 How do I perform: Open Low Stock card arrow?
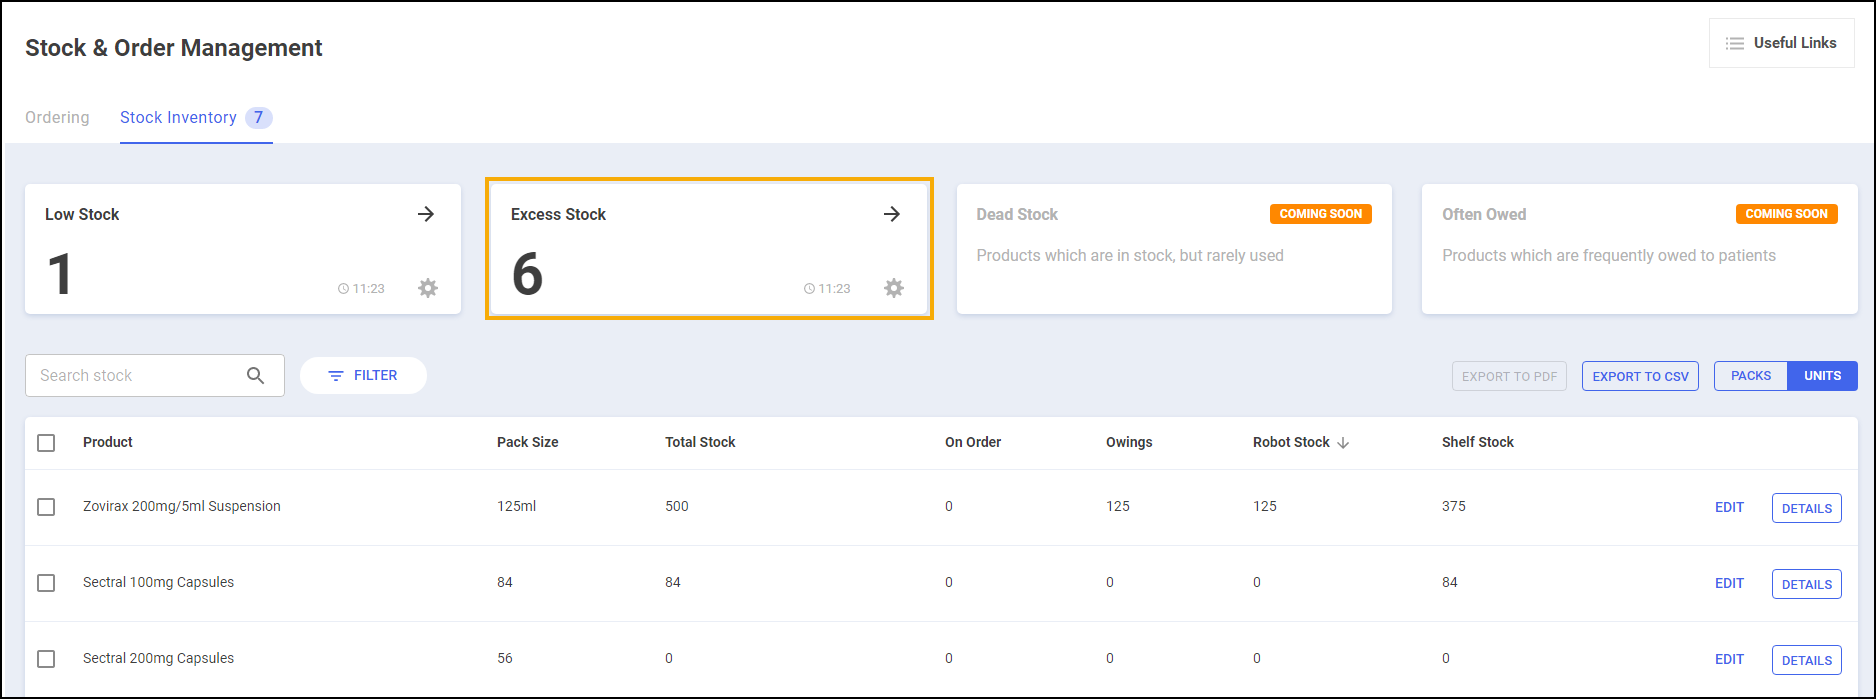coord(426,214)
